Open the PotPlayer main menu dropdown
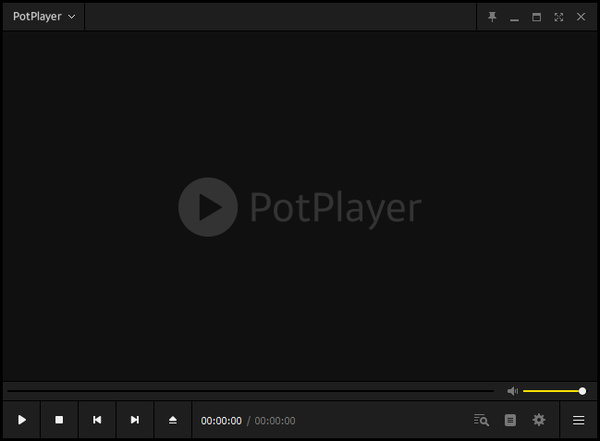The width and height of the screenshot is (600, 441). pos(44,16)
